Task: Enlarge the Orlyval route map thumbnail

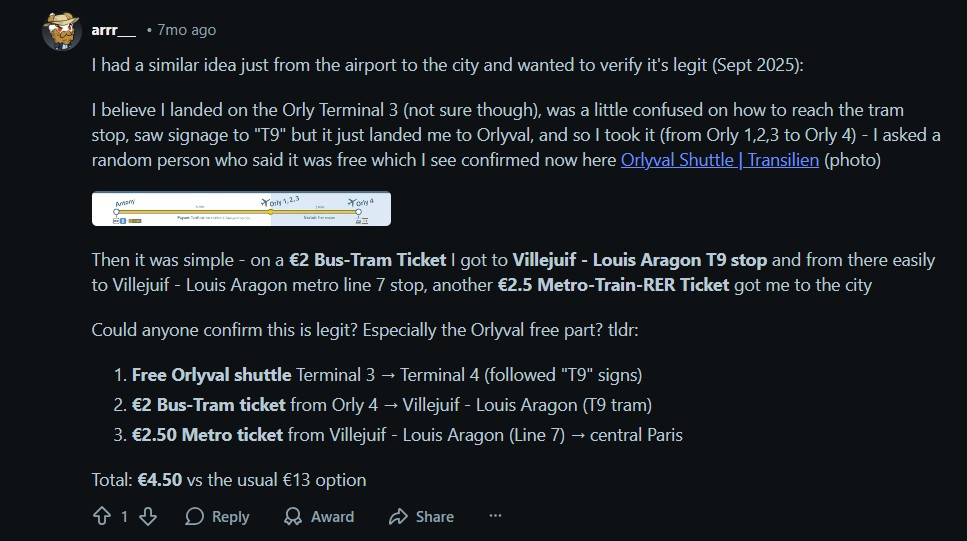Action: pos(241,208)
